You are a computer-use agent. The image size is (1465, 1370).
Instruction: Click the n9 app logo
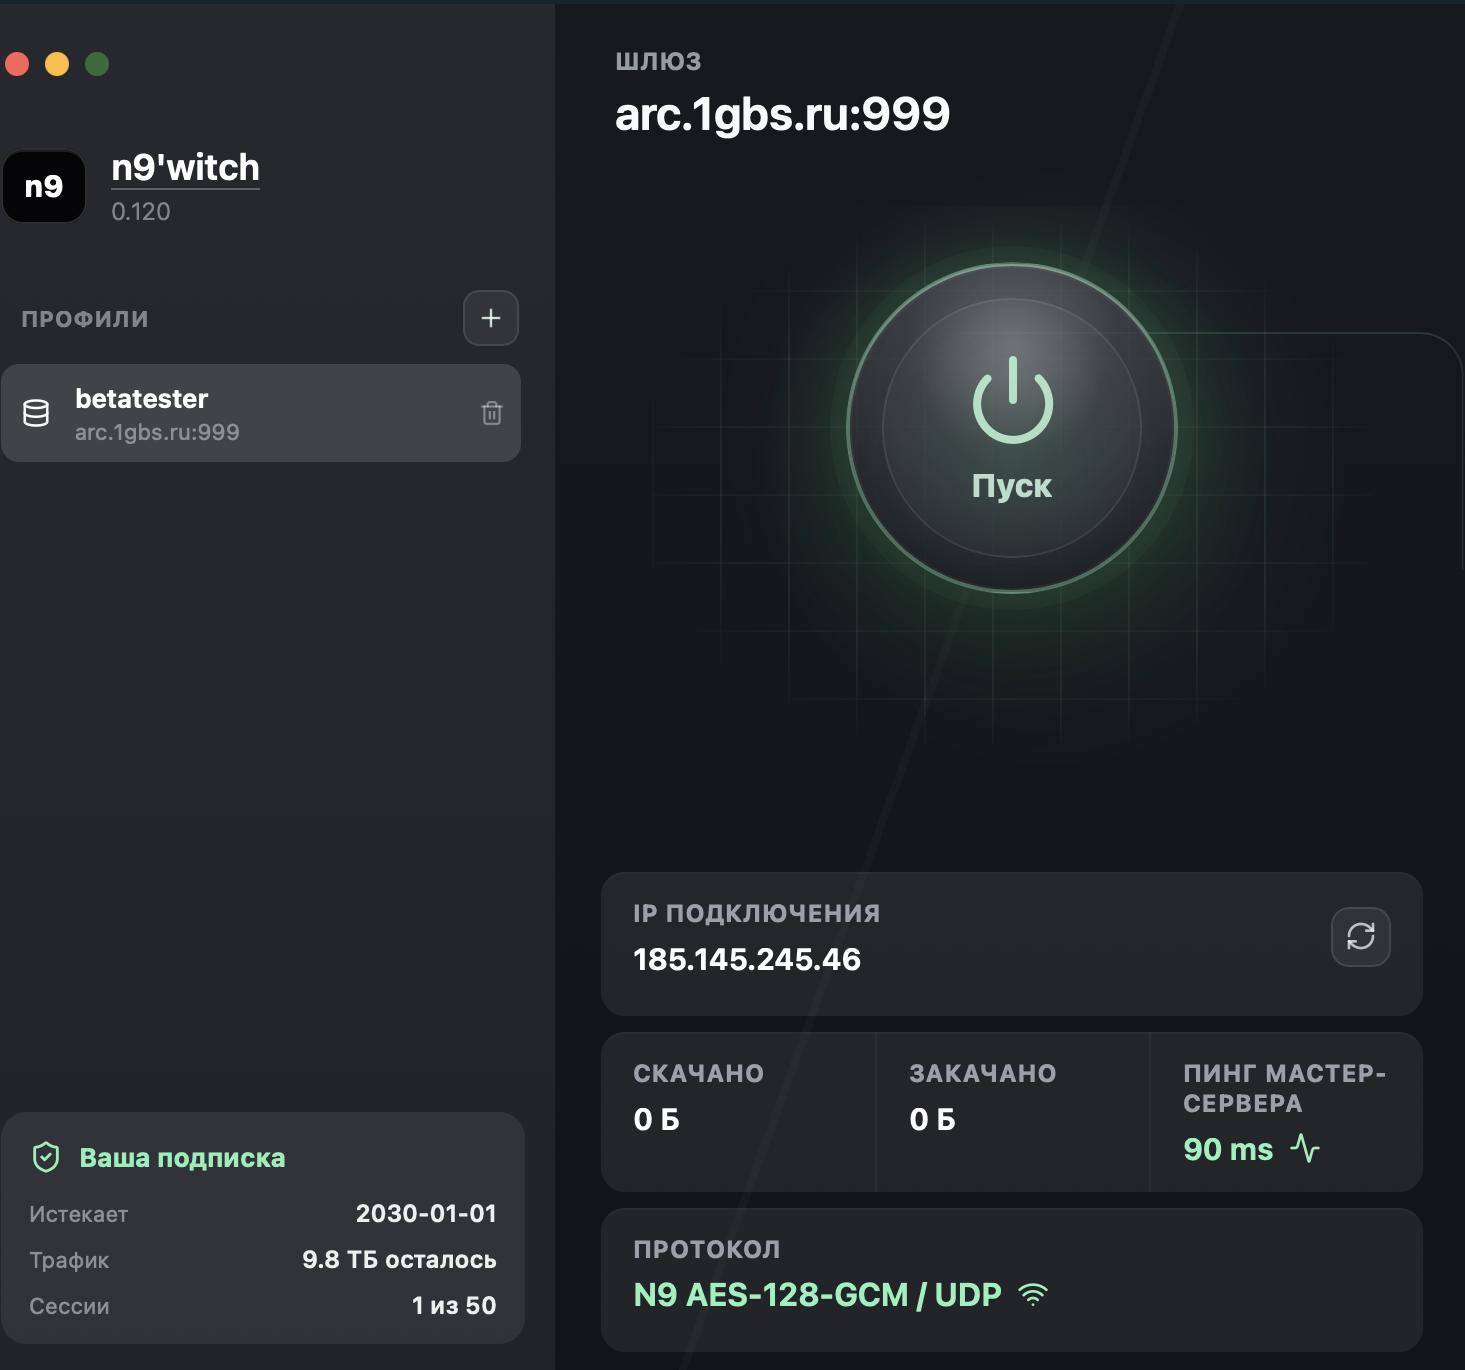point(44,186)
